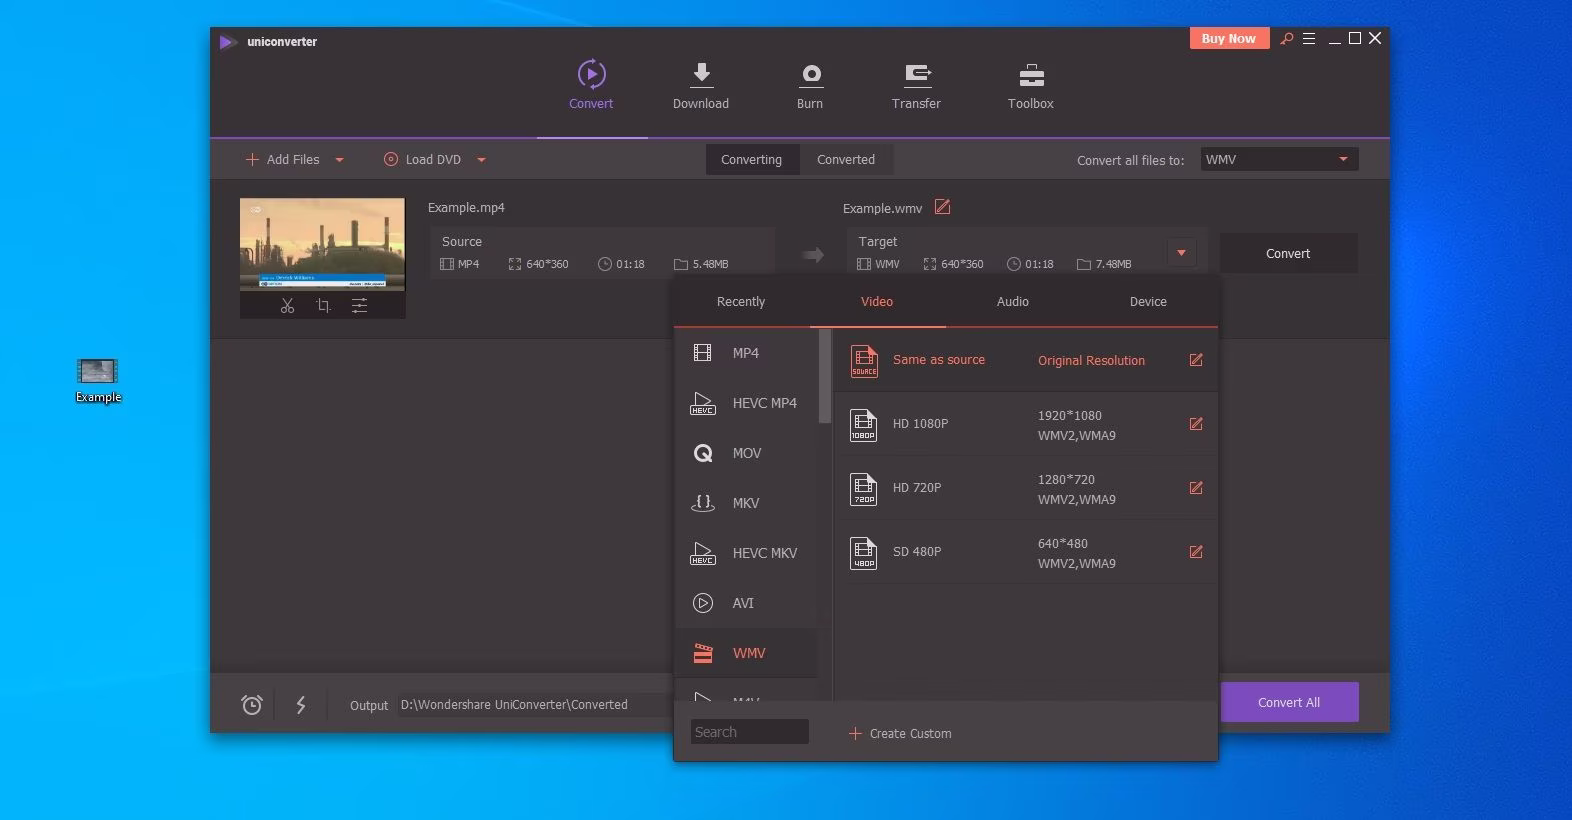Open the Toolbox section

1031,86
